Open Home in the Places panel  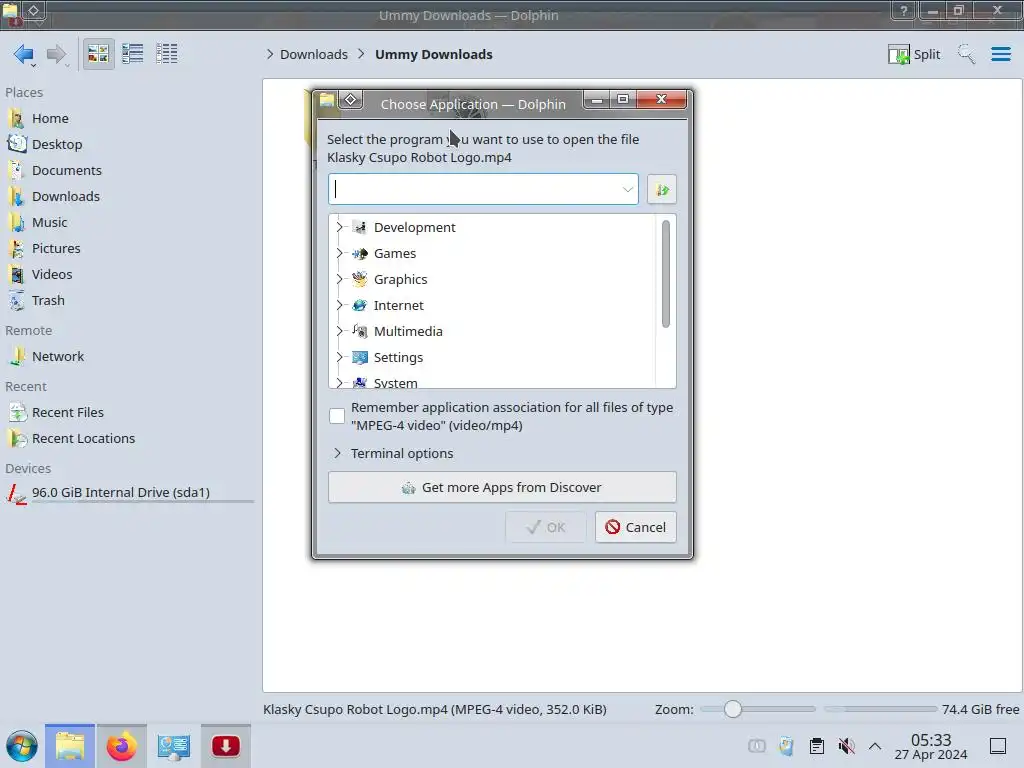point(50,118)
